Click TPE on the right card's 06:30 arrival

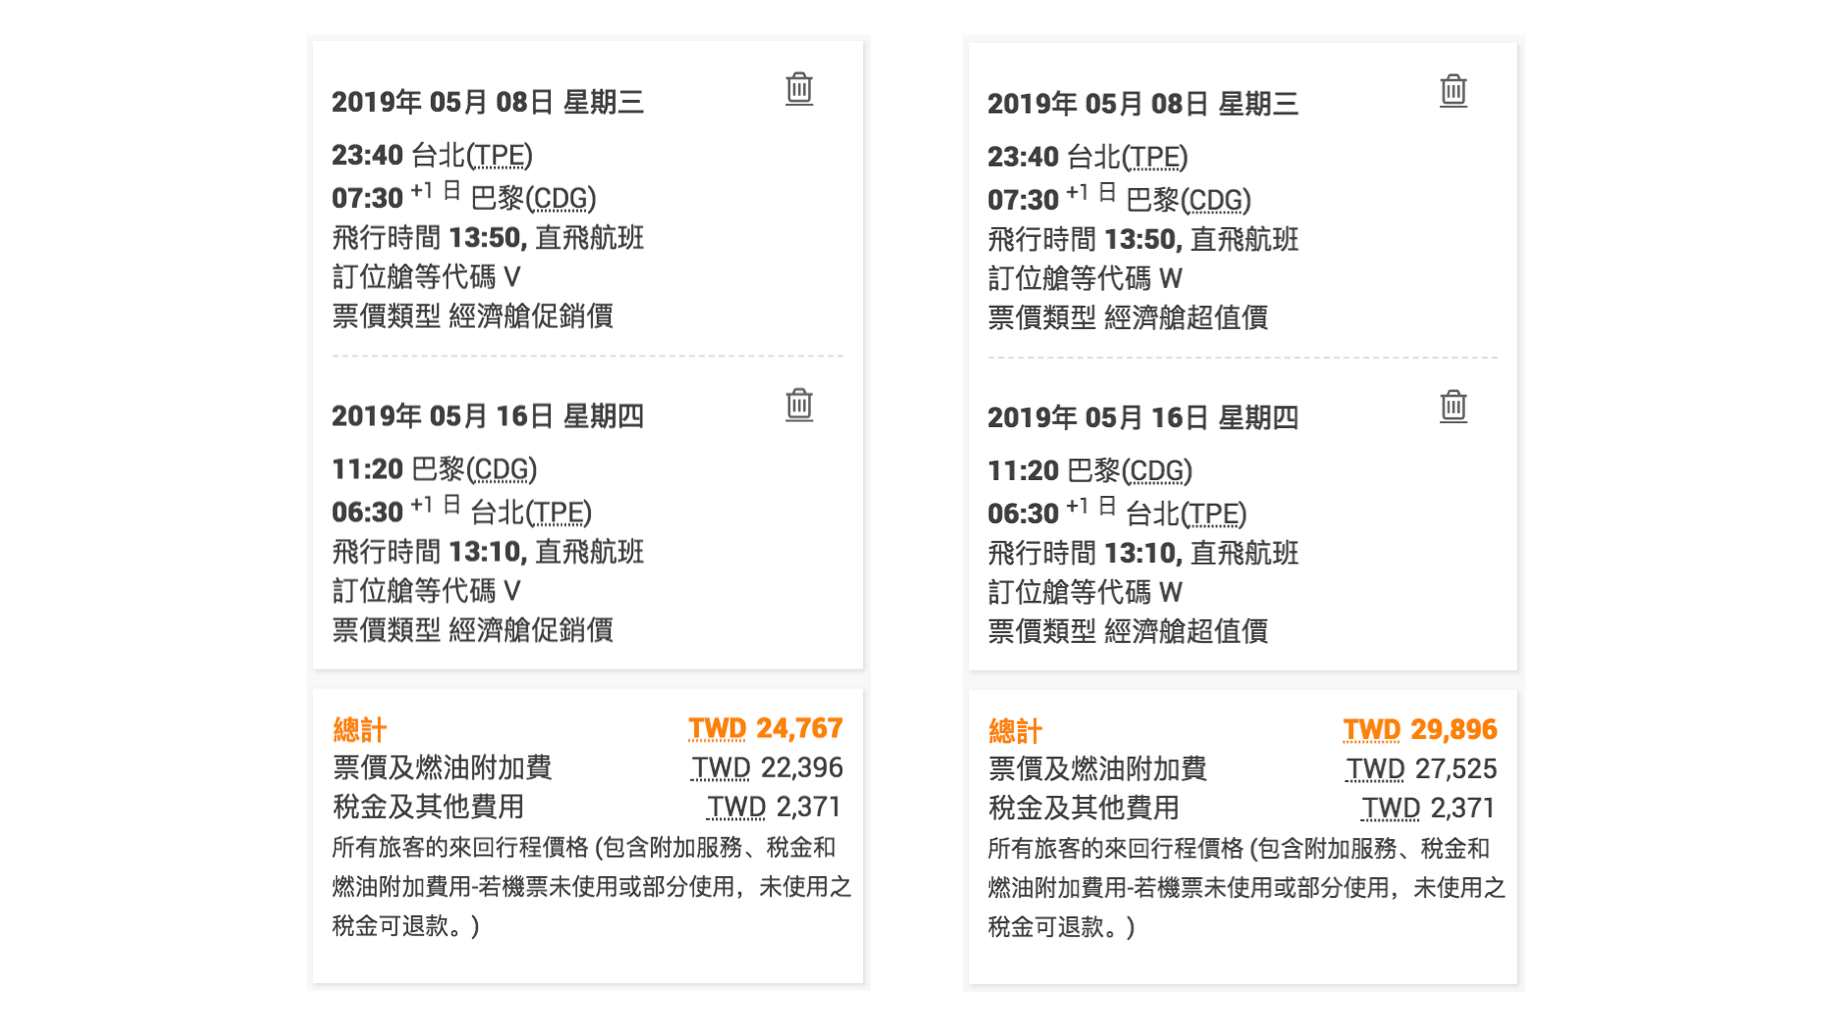coord(1213,515)
